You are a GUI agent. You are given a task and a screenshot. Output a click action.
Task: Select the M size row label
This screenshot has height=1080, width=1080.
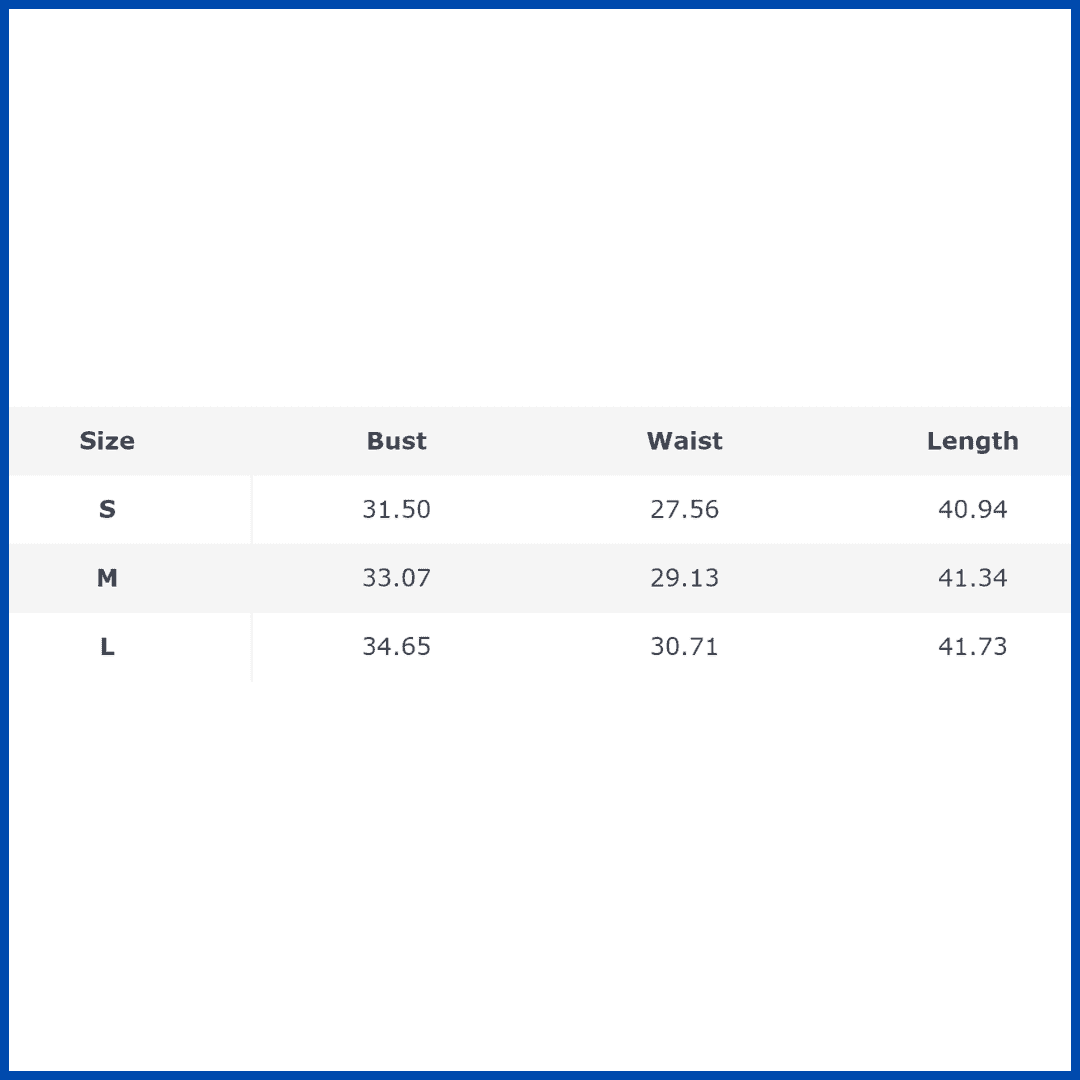107,578
